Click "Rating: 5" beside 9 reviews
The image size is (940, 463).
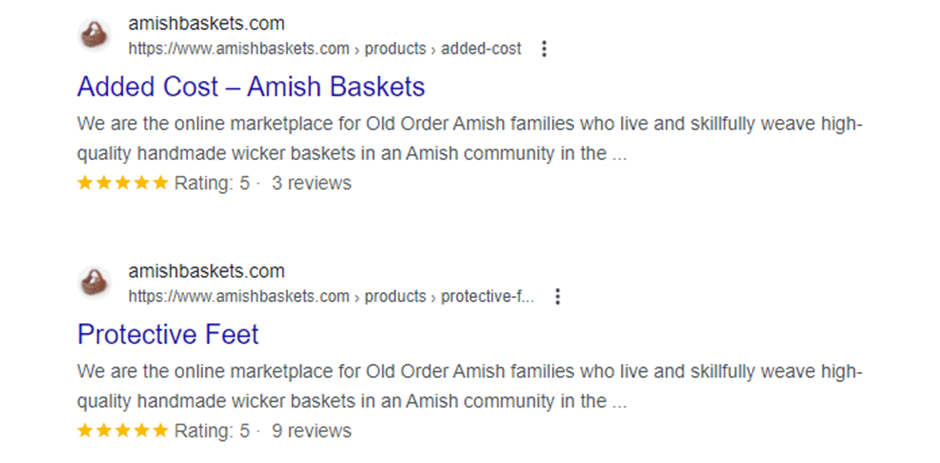click(211, 431)
